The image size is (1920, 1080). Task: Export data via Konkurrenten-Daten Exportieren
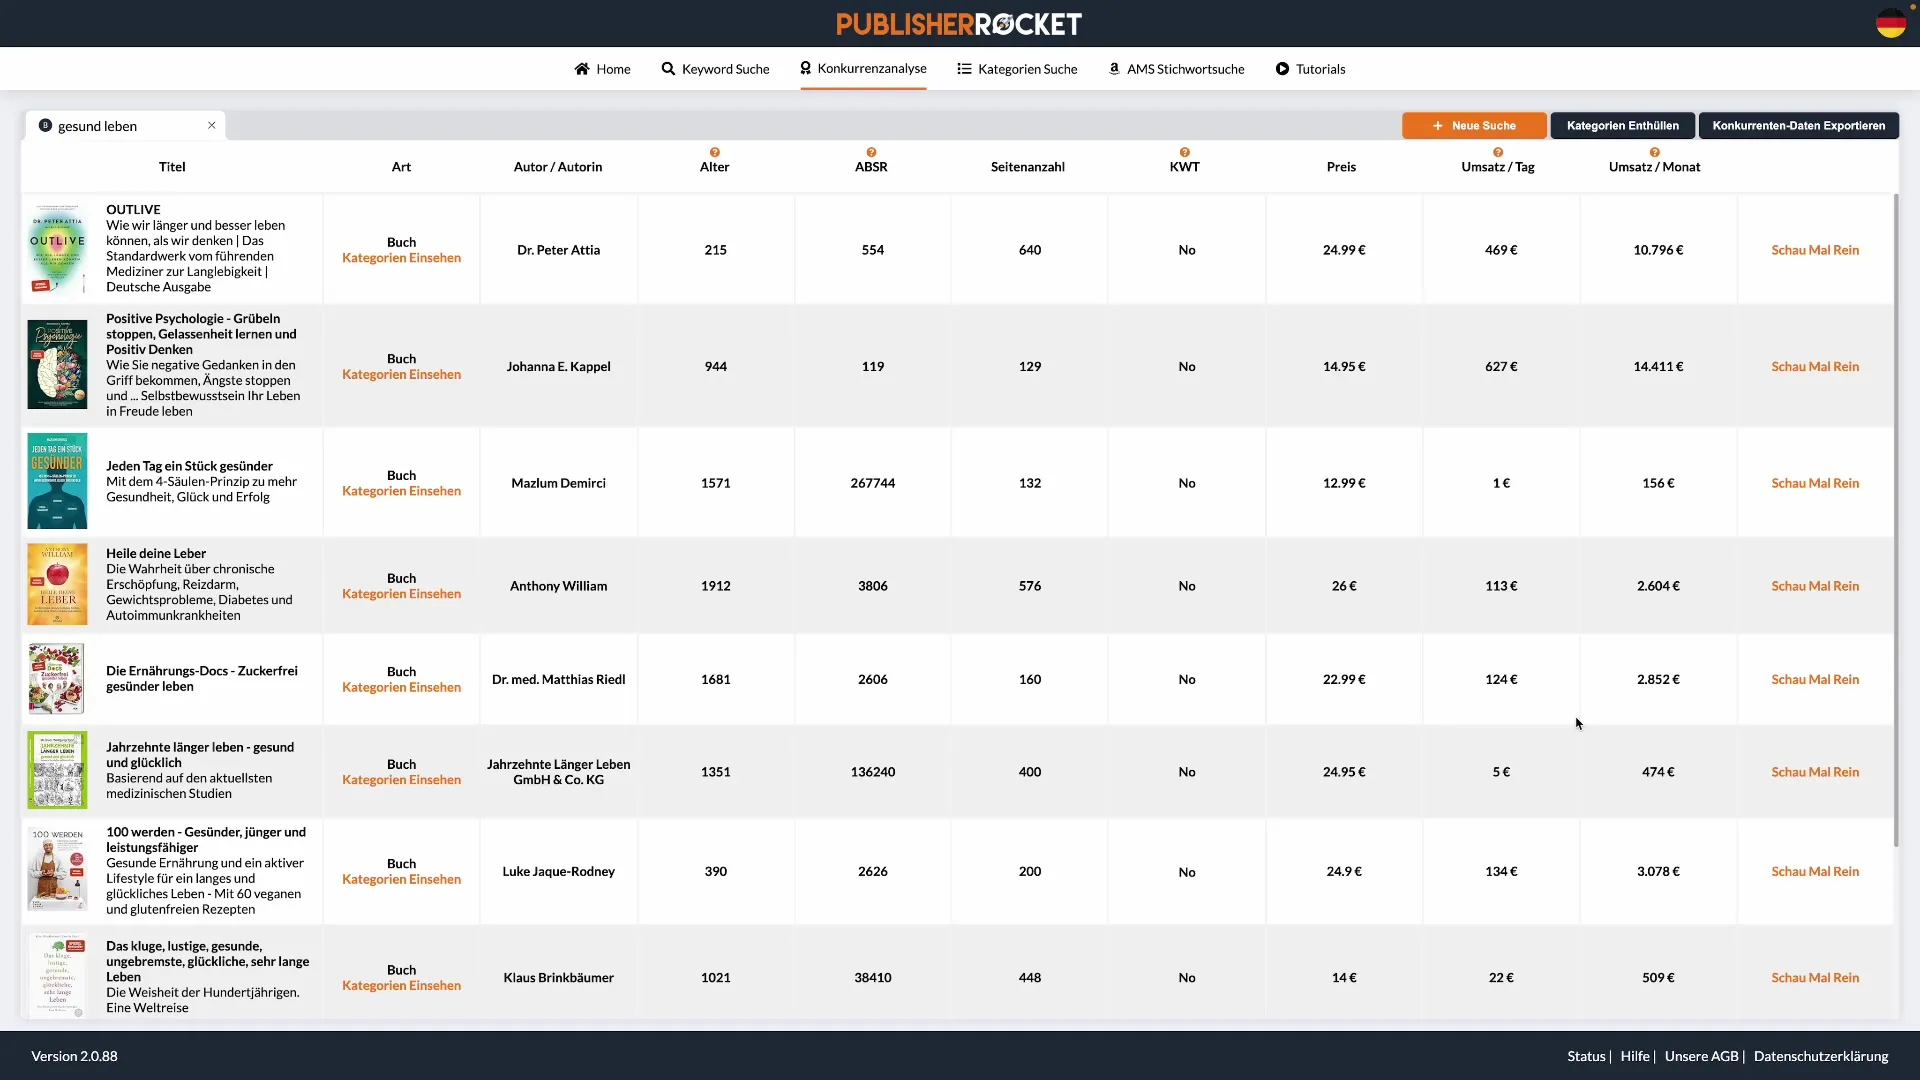[x=1798, y=126]
